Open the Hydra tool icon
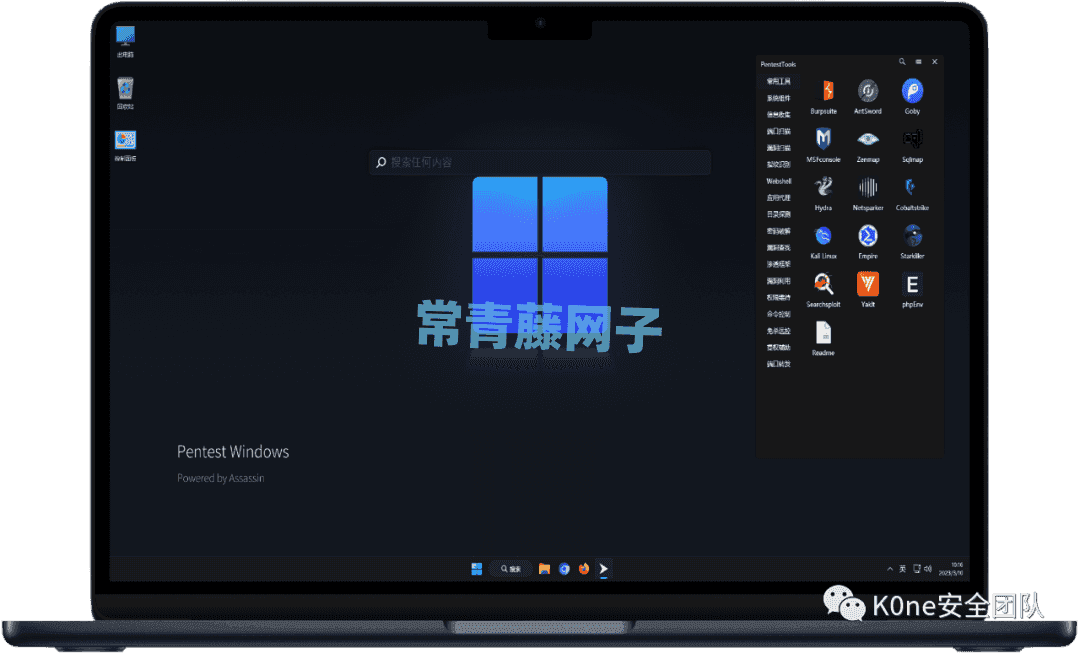The image size is (1080, 654). point(824,188)
